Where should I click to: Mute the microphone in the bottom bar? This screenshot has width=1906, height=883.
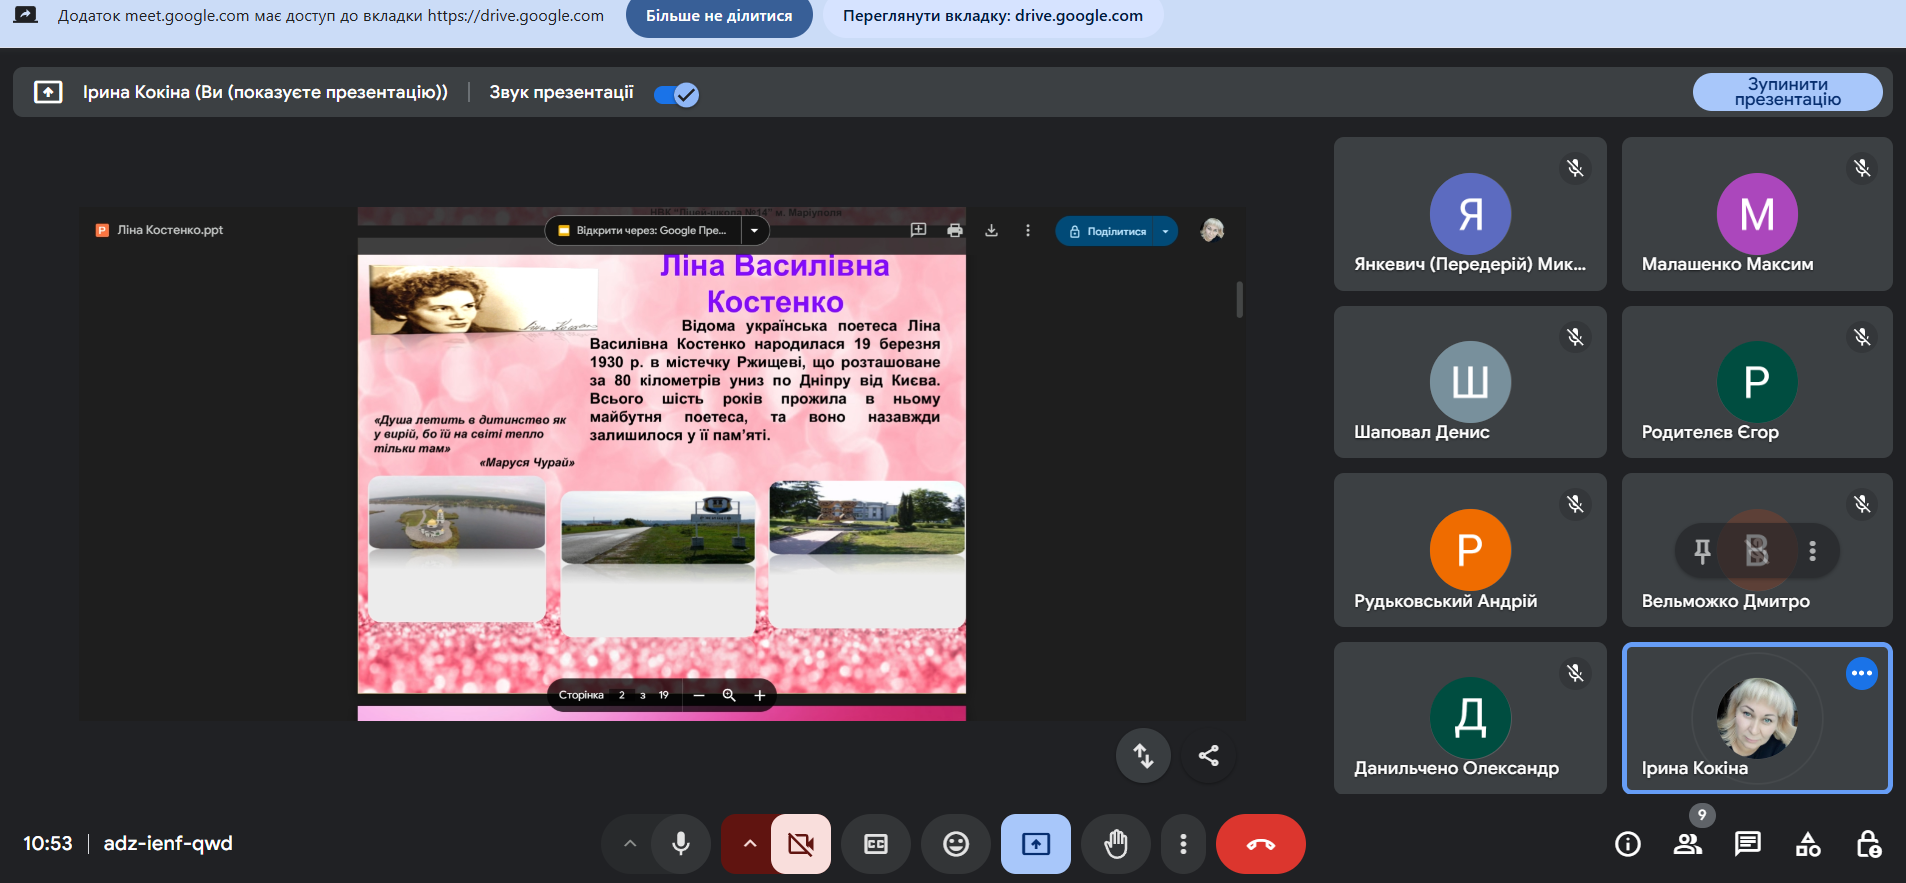tap(681, 844)
